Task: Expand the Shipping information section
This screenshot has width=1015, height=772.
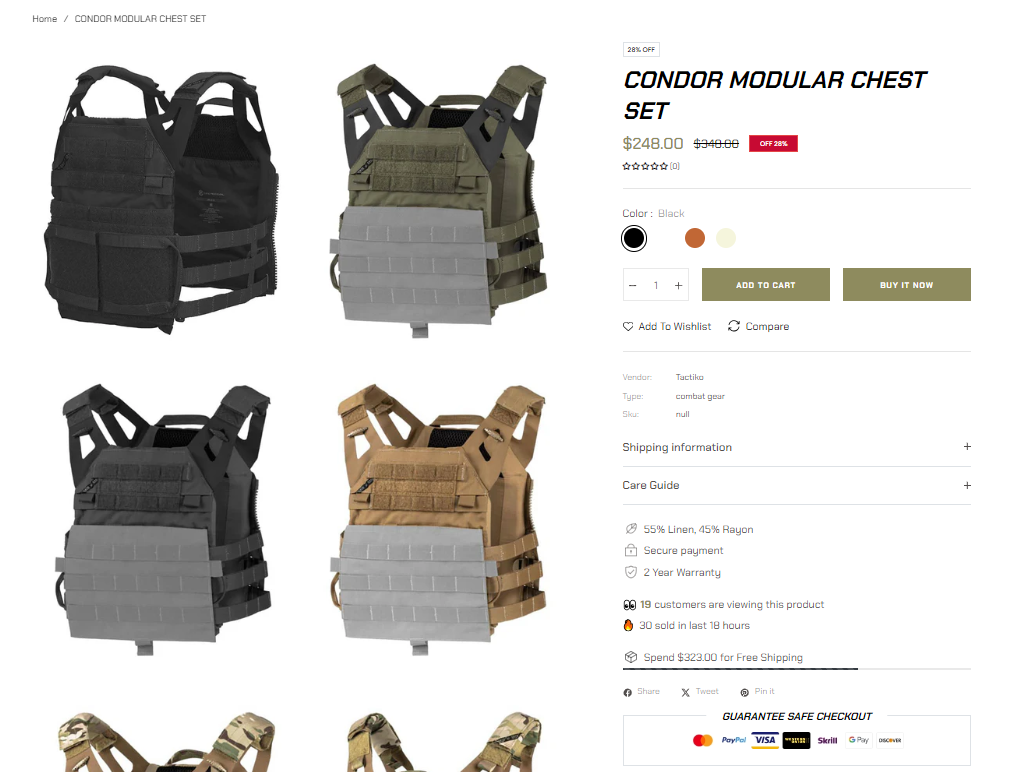Action: [796, 447]
